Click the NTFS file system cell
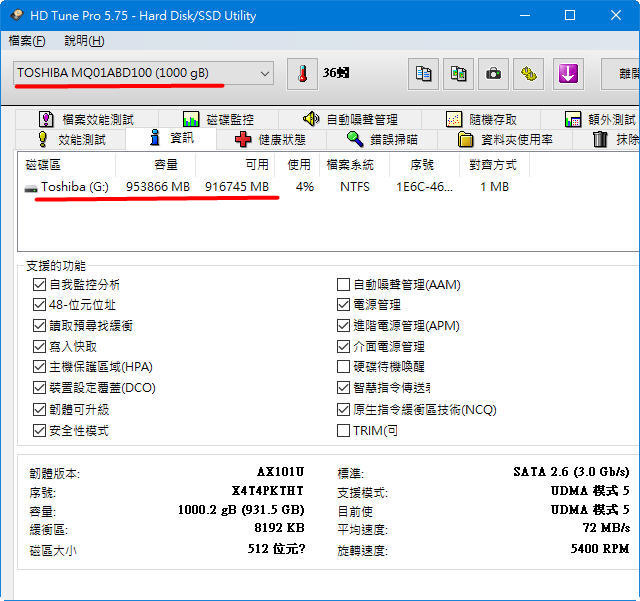The image size is (640, 601). pyautogui.click(x=355, y=187)
